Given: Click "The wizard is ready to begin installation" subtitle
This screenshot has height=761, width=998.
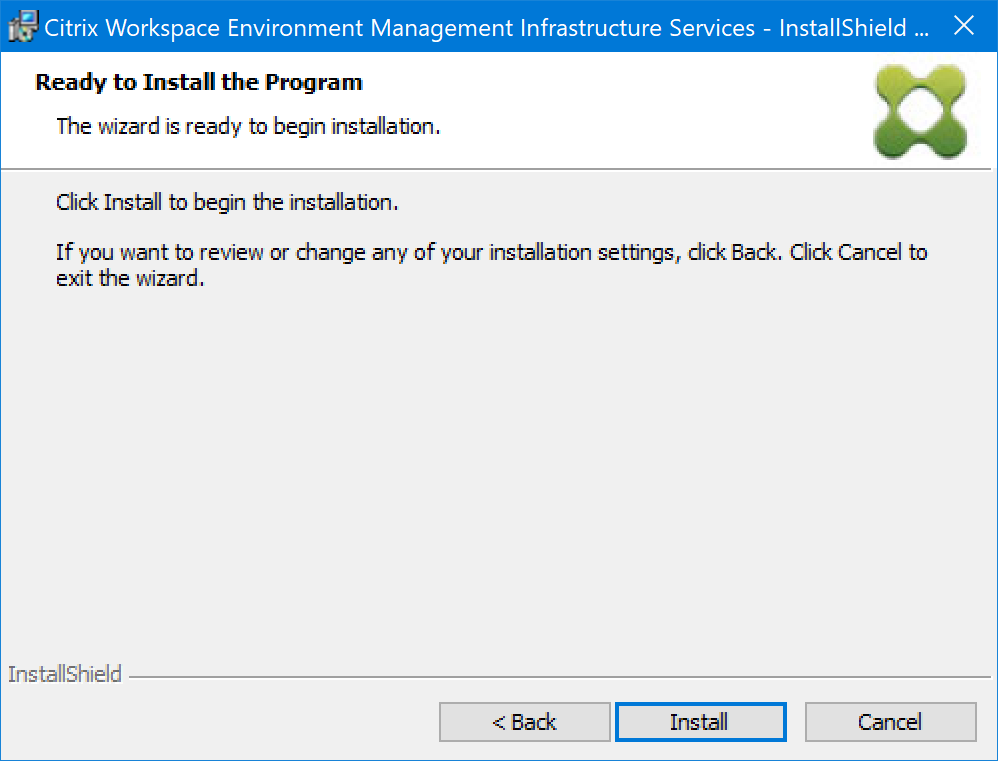Looking at the screenshot, I should coord(248,127).
